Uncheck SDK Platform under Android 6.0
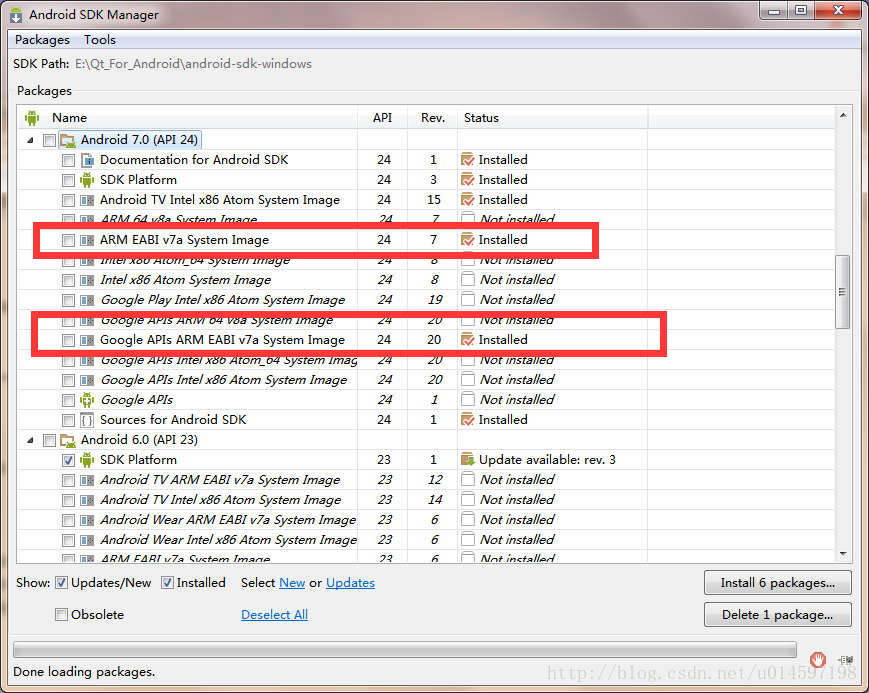The image size is (869, 693). point(70,459)
